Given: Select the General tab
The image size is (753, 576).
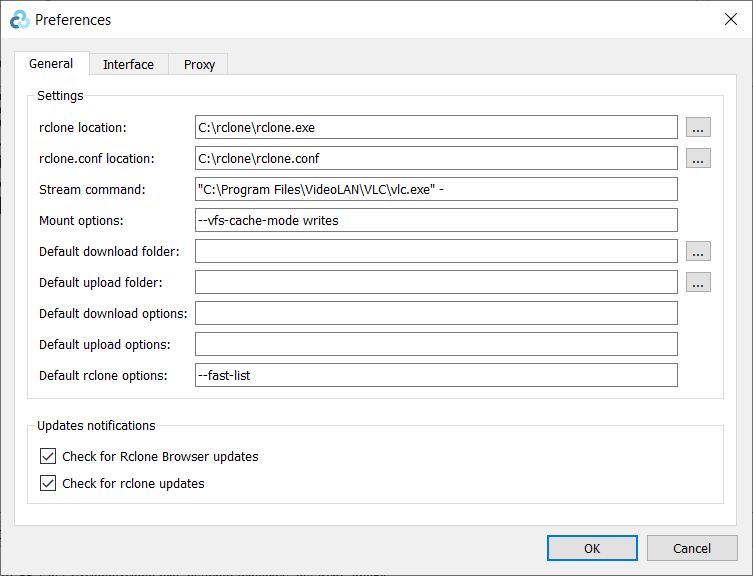Looking at the screenshot, I should pos(51,64).
